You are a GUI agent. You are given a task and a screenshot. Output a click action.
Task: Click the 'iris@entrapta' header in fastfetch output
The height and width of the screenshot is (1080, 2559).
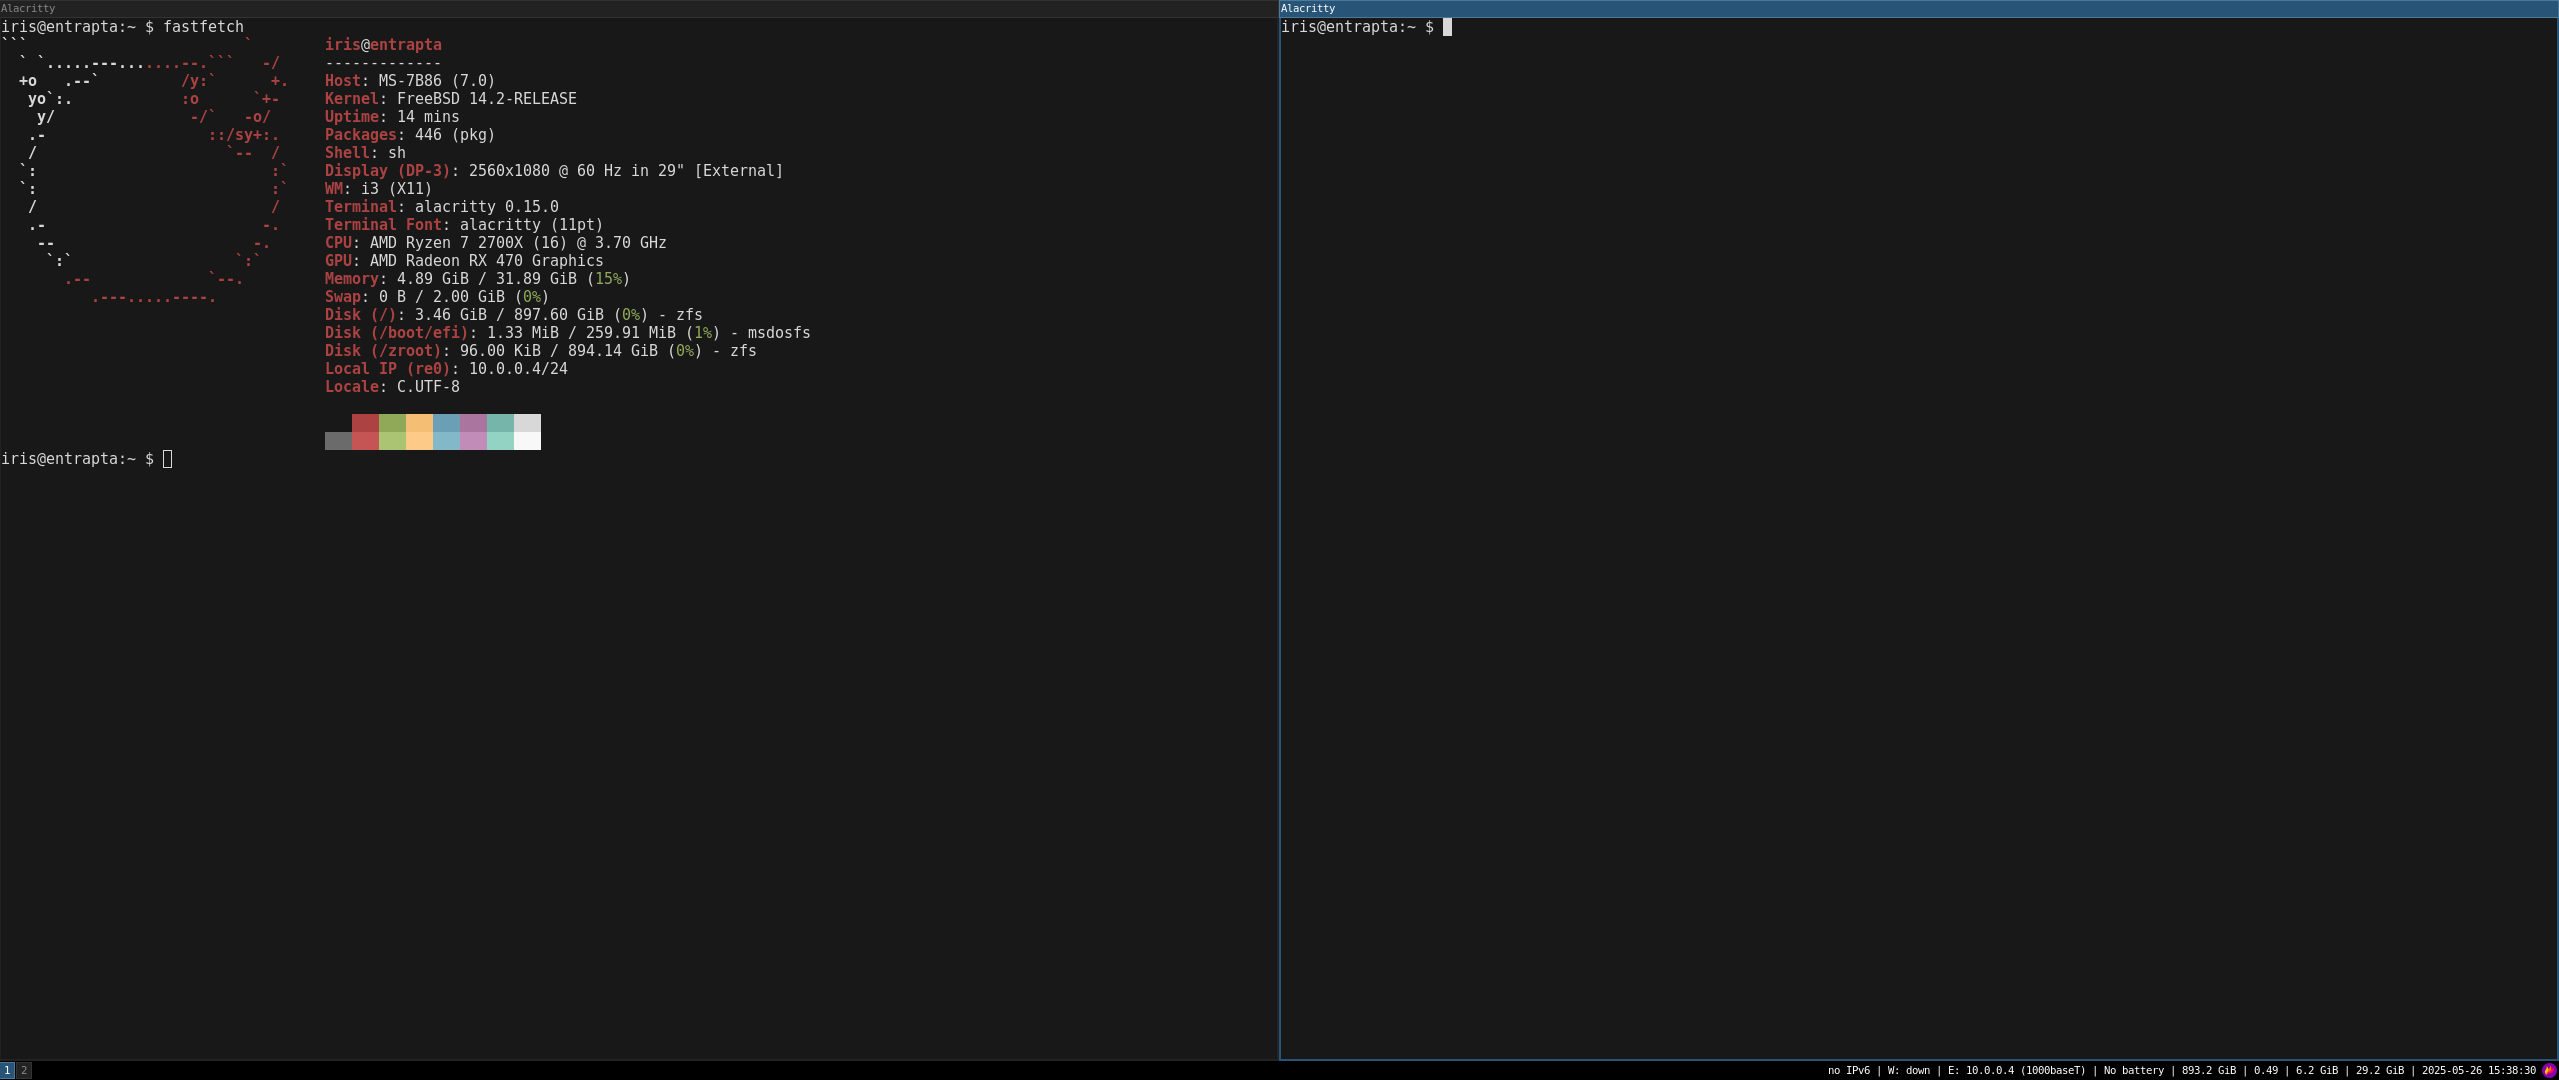(383, 45)
